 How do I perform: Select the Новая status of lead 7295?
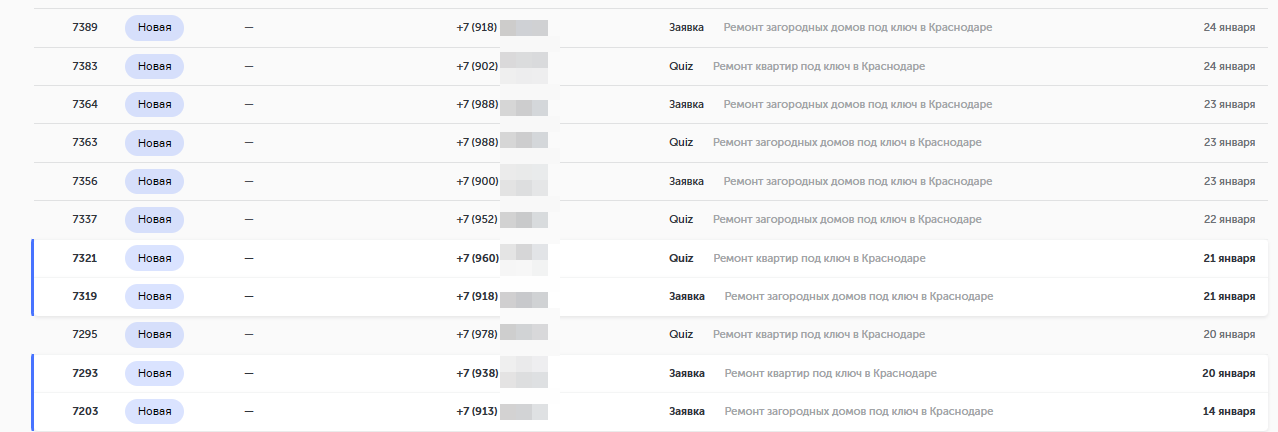(154, 334)
